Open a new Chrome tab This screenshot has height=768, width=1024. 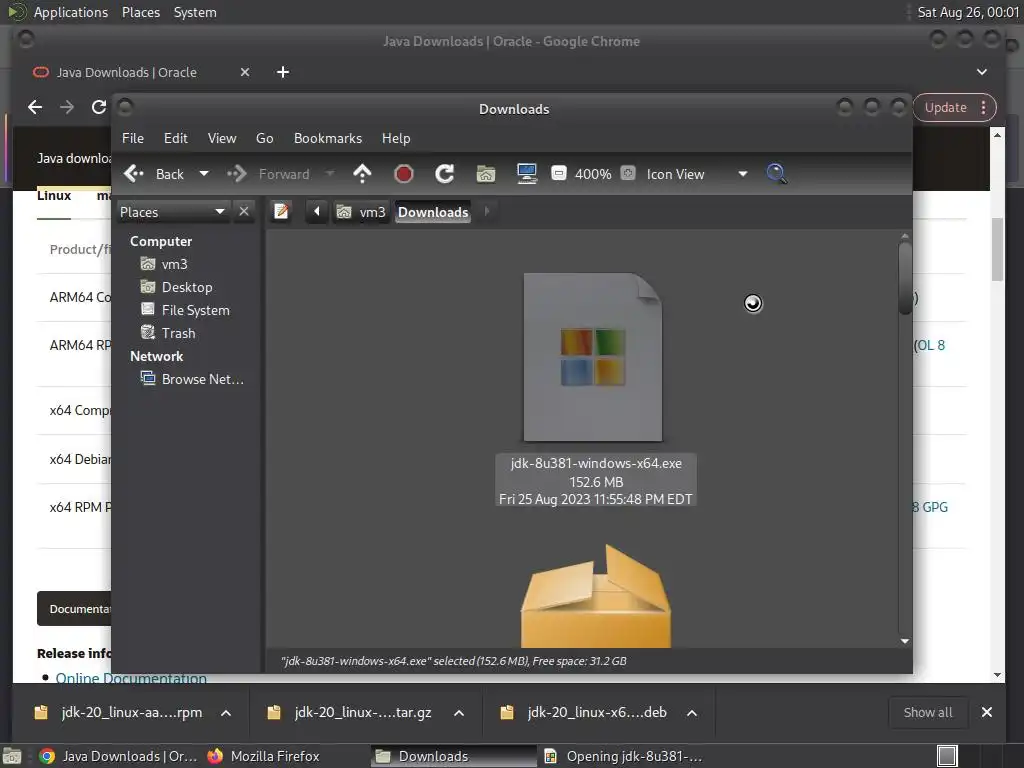point(283,72)
